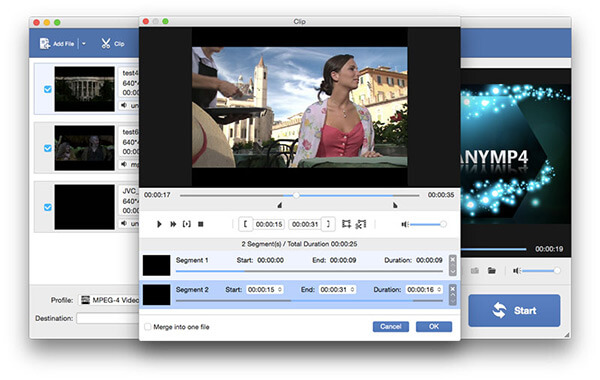Click the Cancel button in Clip window
The image size is (600, 380).
click(391, 326)
